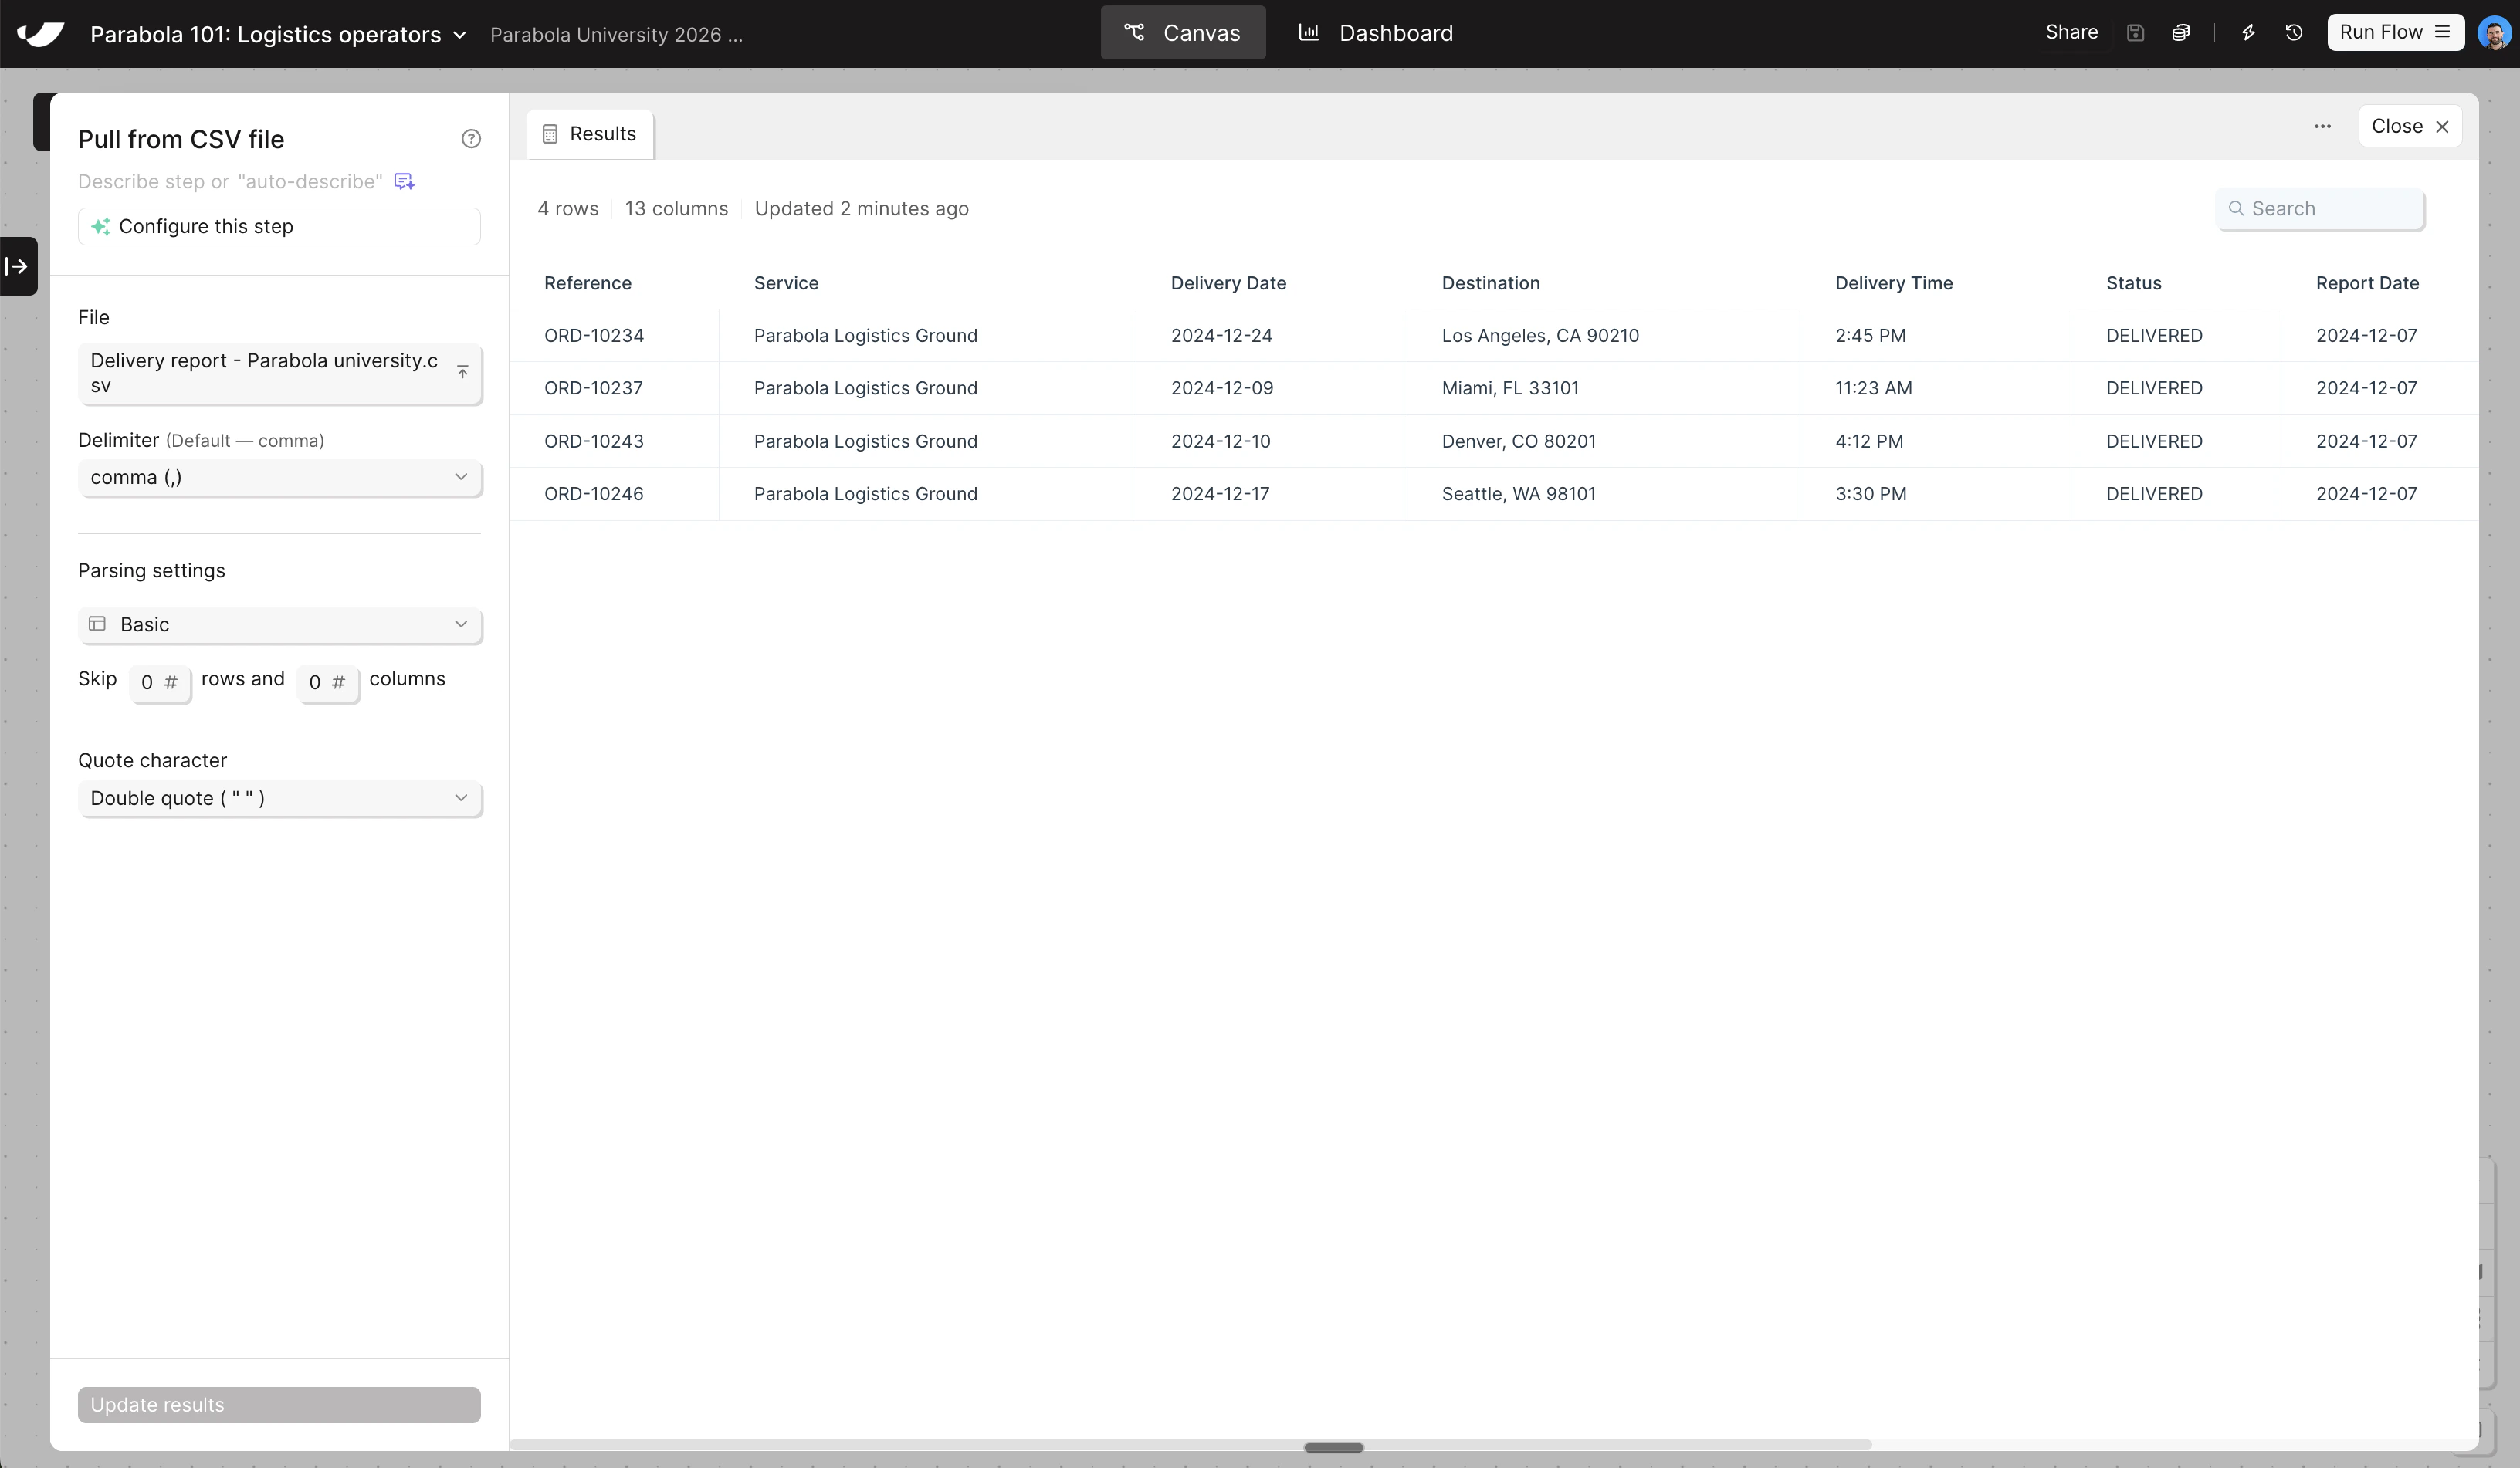Open the user profile avatar
Viewport: 2520px width, 1468px height.
(2494, 33)
